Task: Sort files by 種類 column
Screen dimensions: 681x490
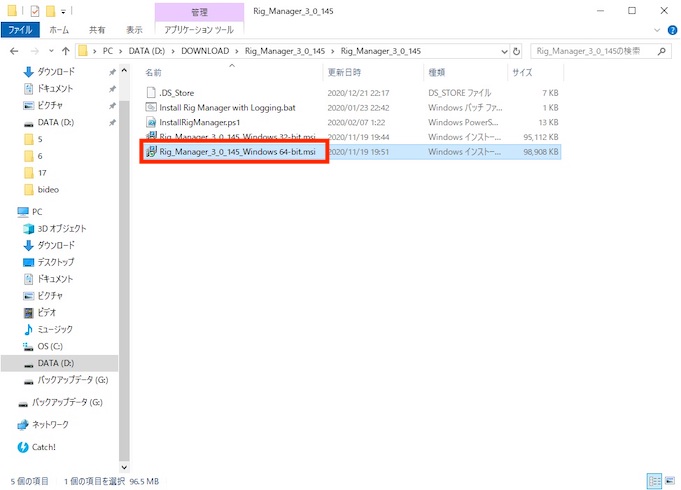Action: (436, 73)
